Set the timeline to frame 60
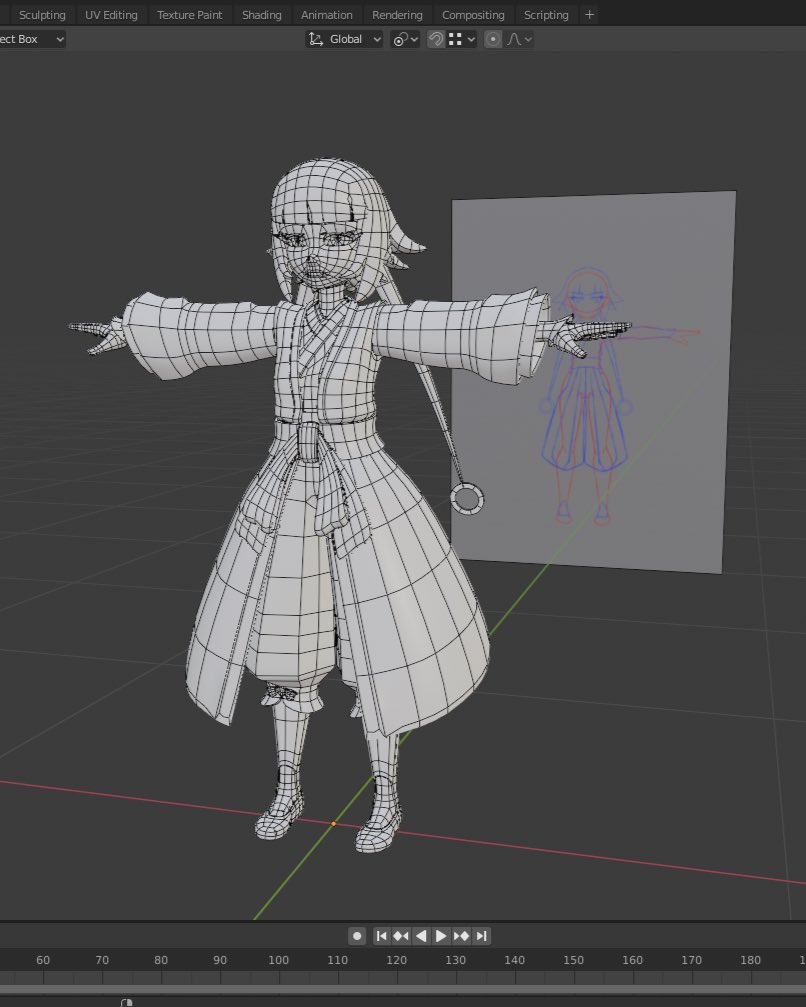 click(x=43, y=960)
